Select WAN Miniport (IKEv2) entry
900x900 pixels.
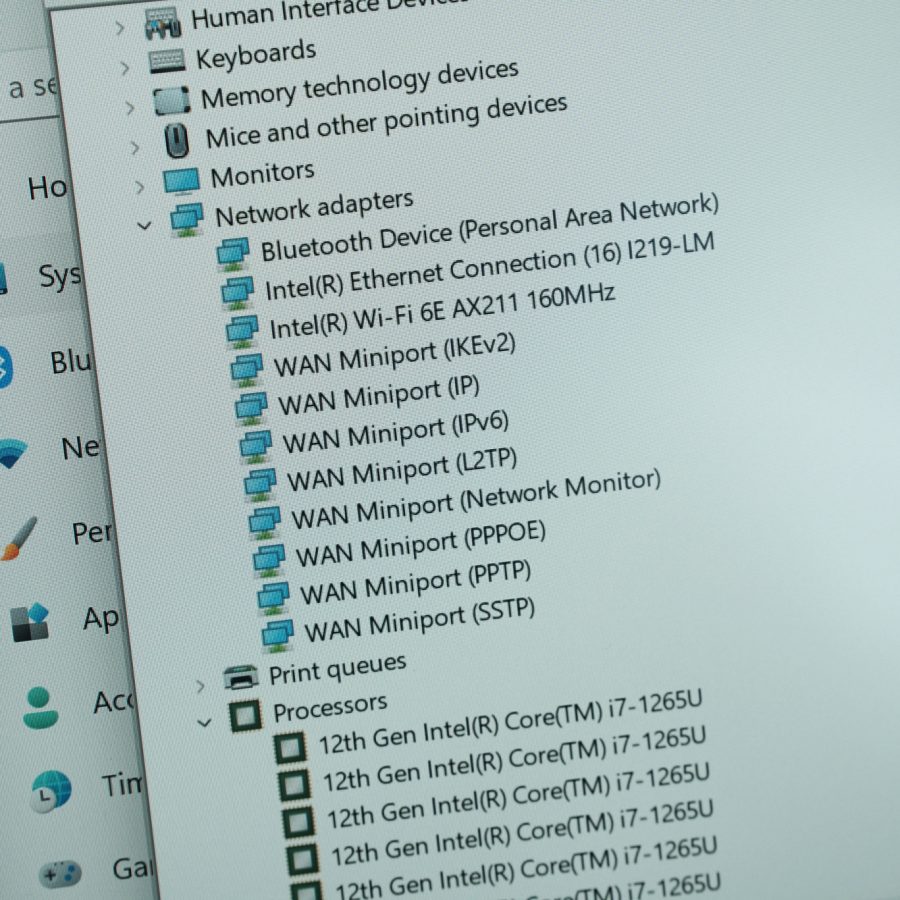pyautogui.click(x=394, y=355)
